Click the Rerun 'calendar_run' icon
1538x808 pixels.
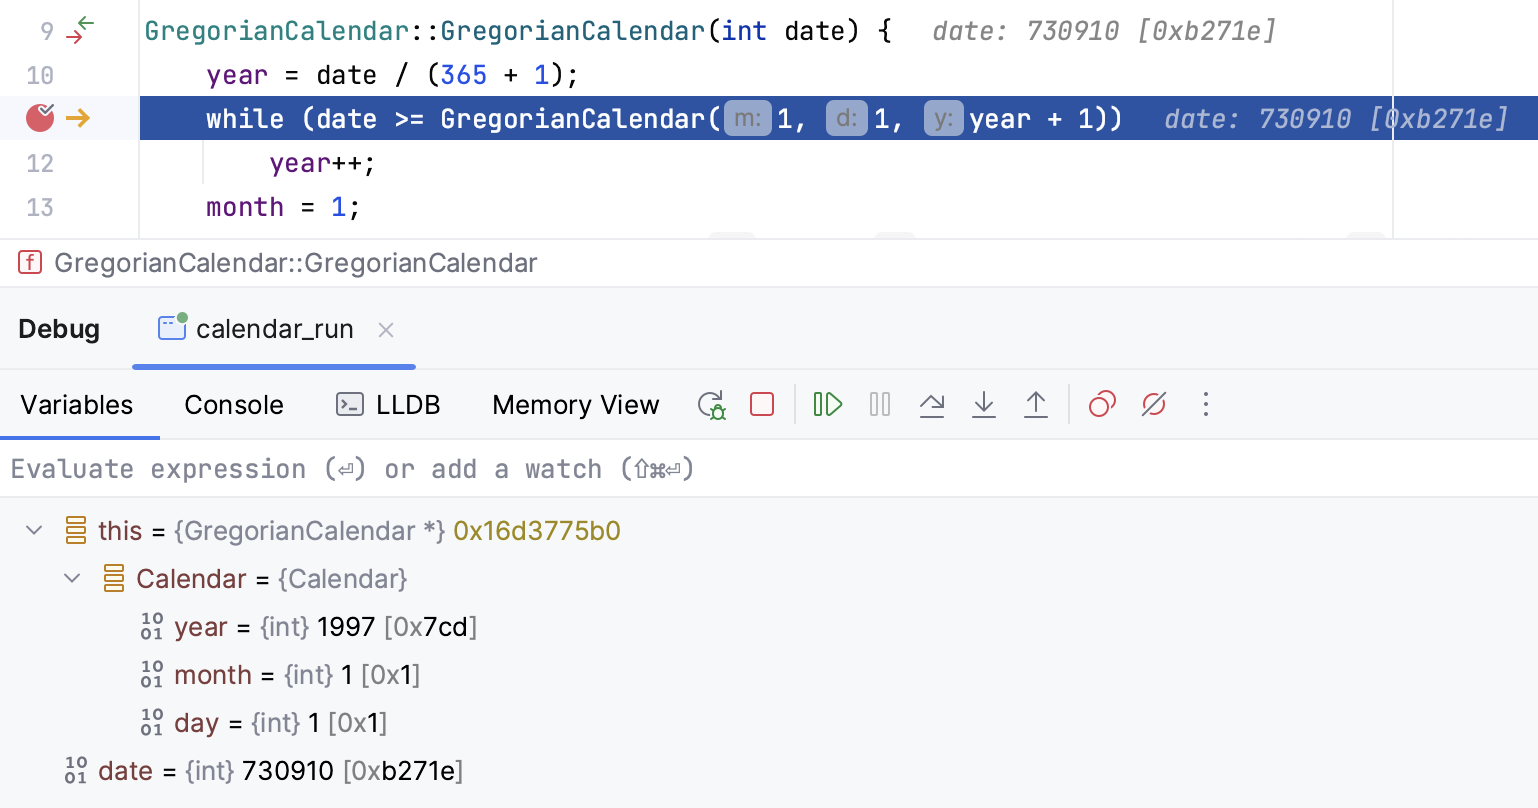click(712, 404)
